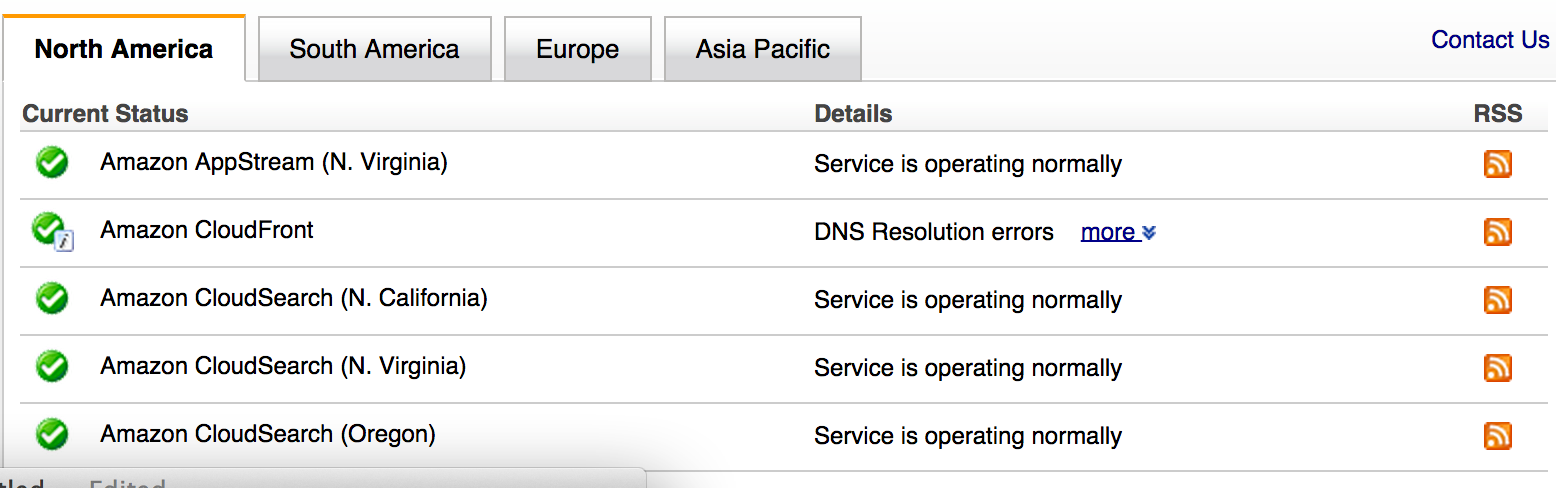Click 'Amazon AppStream (N. Virginia)' service name

pyautogui.click(x=274, y=162)
